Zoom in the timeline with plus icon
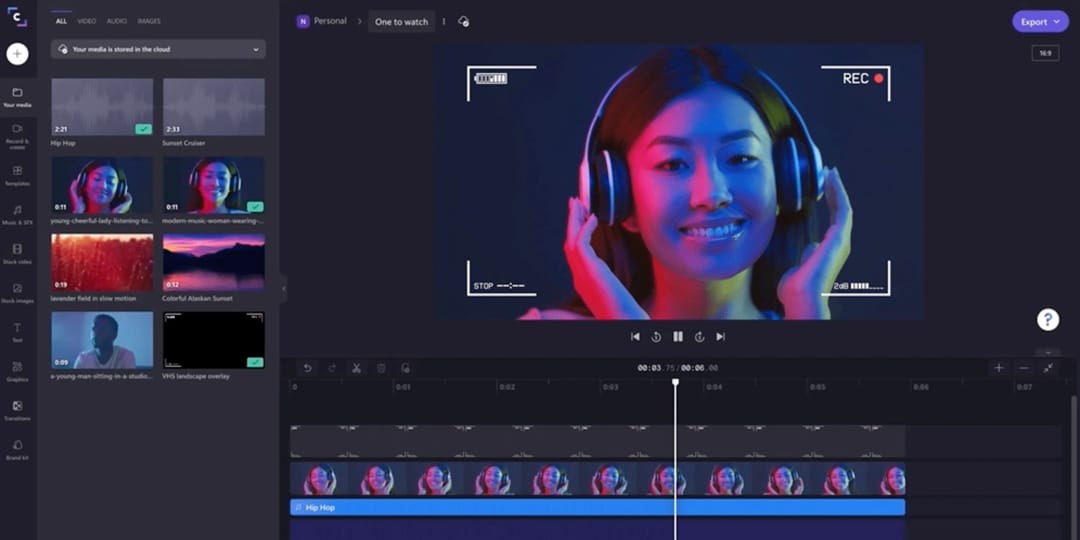The height and width of the screenshot is (540, 1080). (998, 368)
